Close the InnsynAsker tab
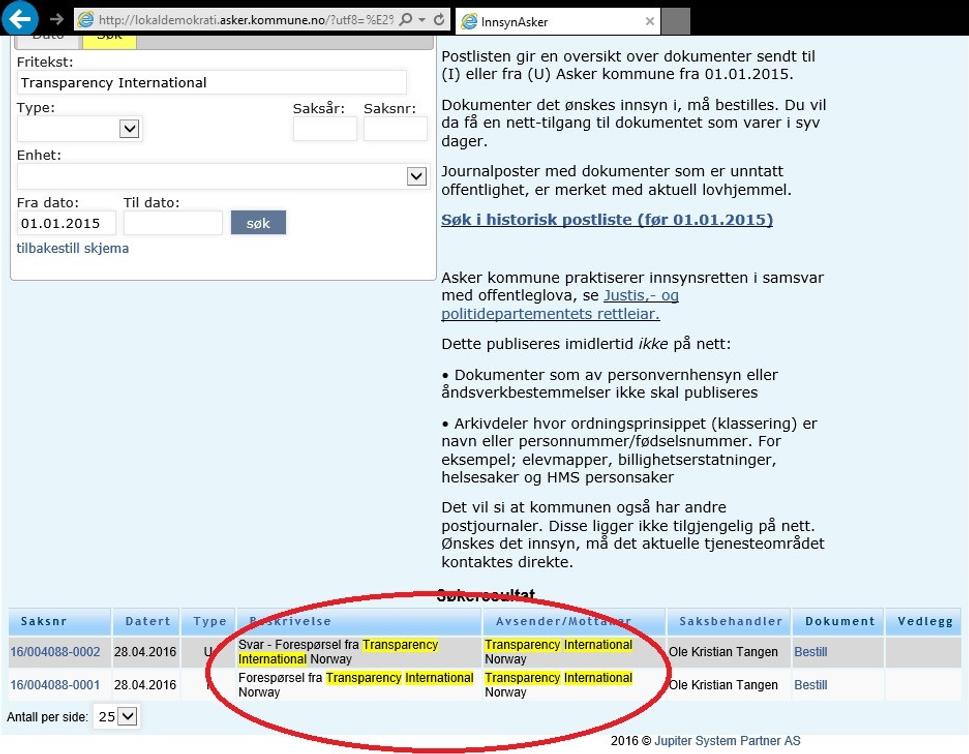The height and width of the screenshot is (754, 969). pyautogui.click(x=650, y=21)
